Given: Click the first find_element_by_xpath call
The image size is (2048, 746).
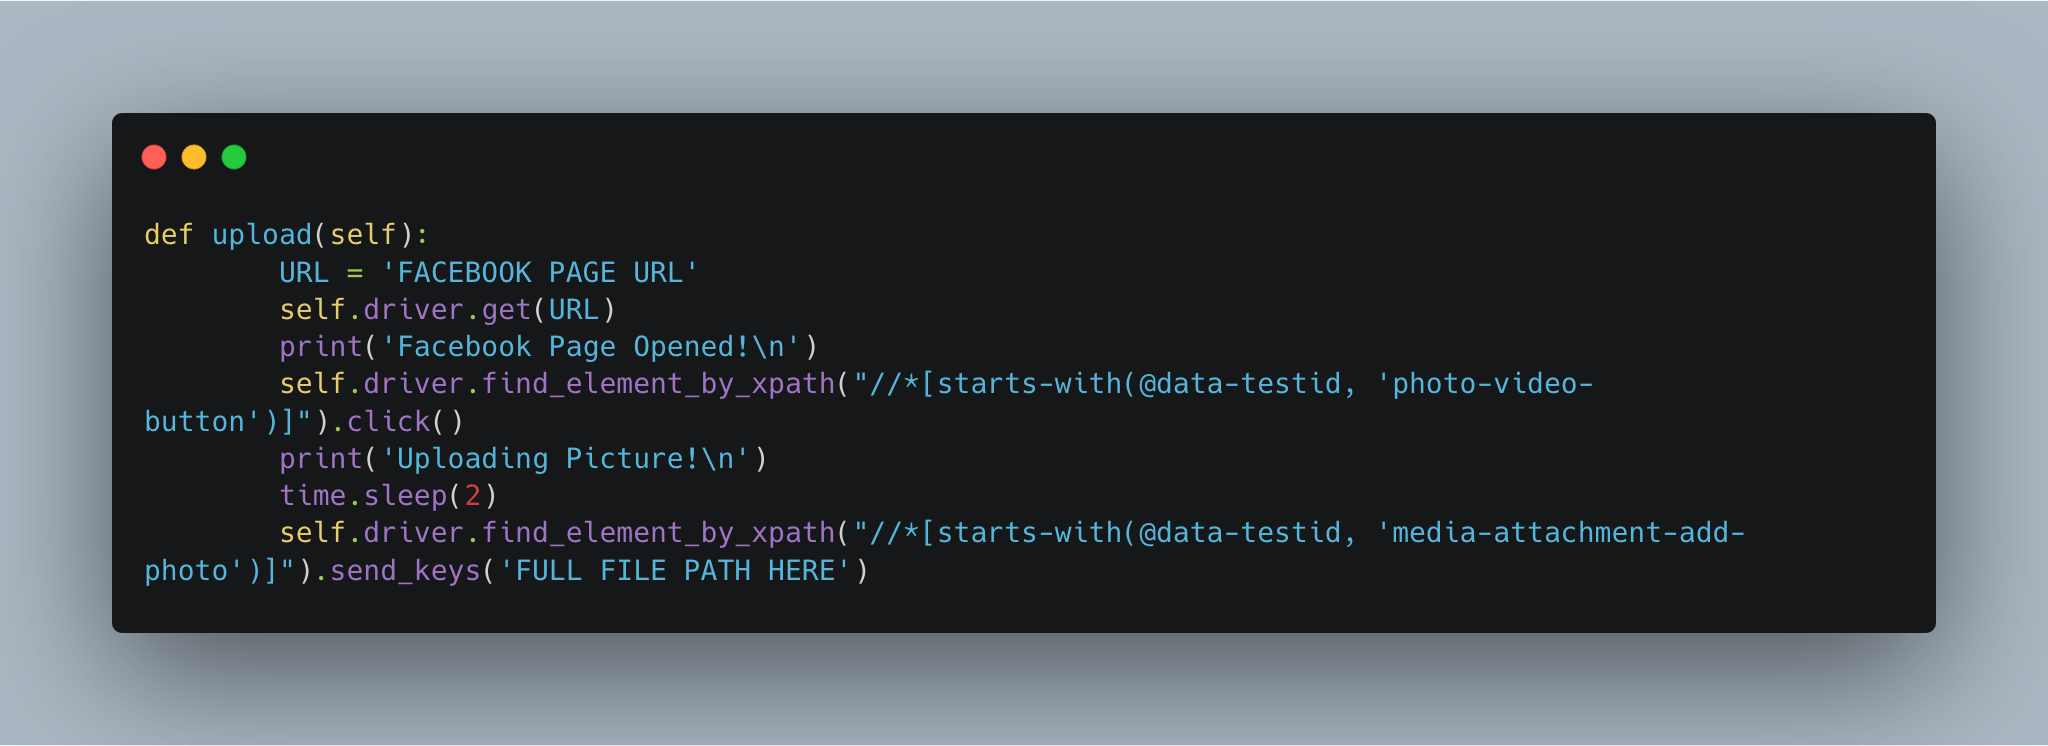Looking at the screenshot, I should (x=658, y=384).
